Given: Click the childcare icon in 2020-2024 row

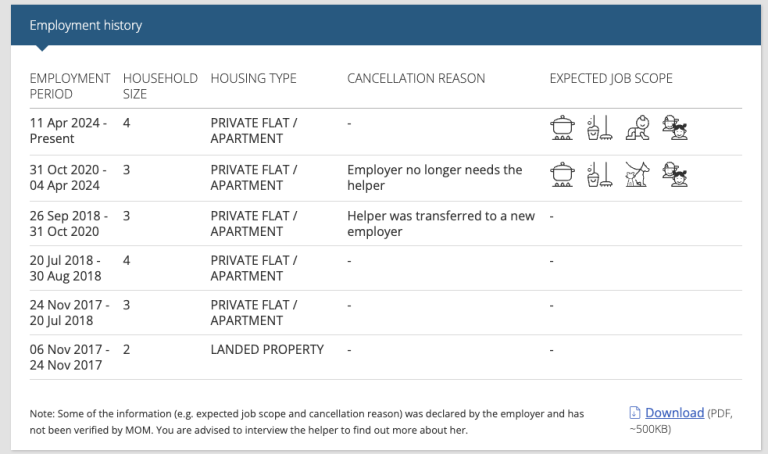Looking at the screenshot, I should pos(674,174).
